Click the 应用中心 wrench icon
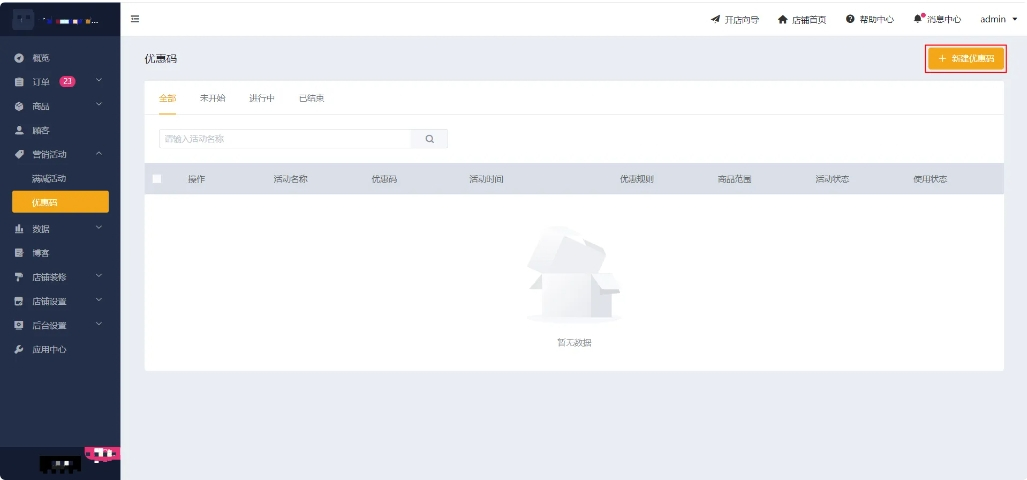Viewport: 1027px width, 480px height. [x=20, y=350]
